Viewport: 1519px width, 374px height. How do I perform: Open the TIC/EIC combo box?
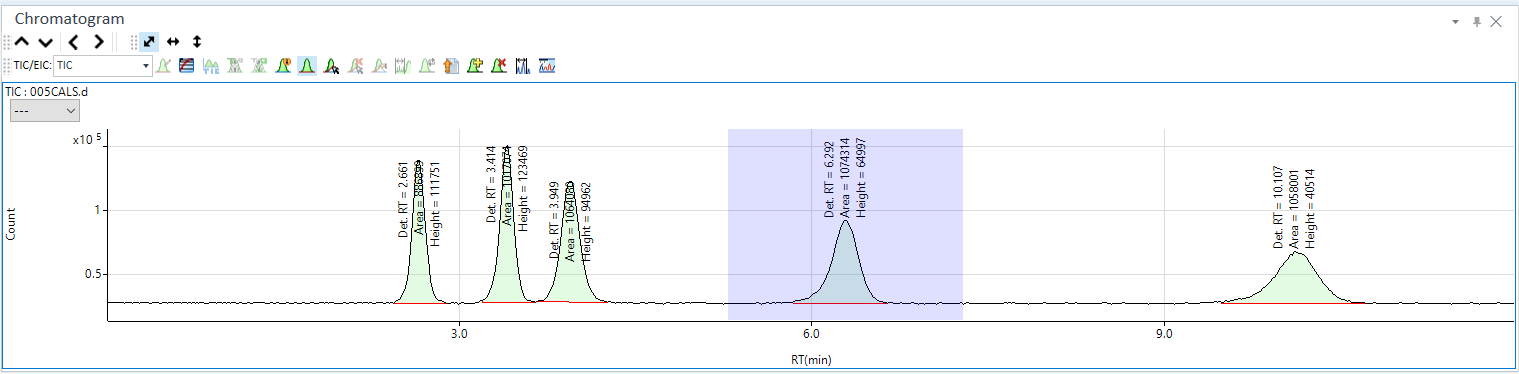point(103,65)
